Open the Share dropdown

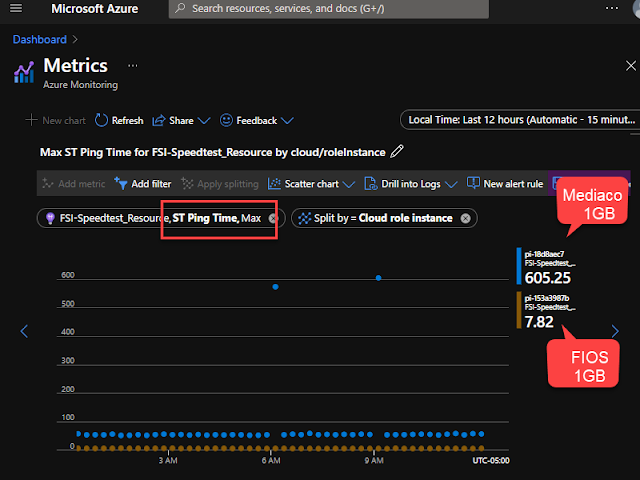181,120
